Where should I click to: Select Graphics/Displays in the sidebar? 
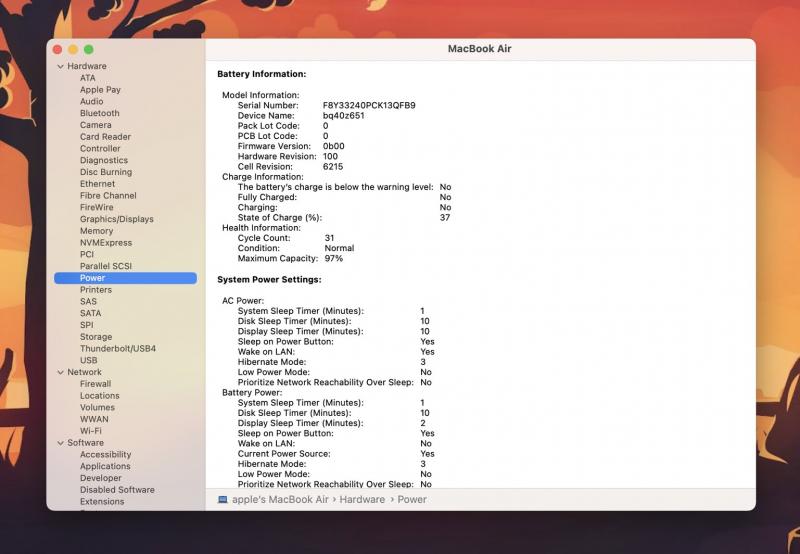[116, 219]
